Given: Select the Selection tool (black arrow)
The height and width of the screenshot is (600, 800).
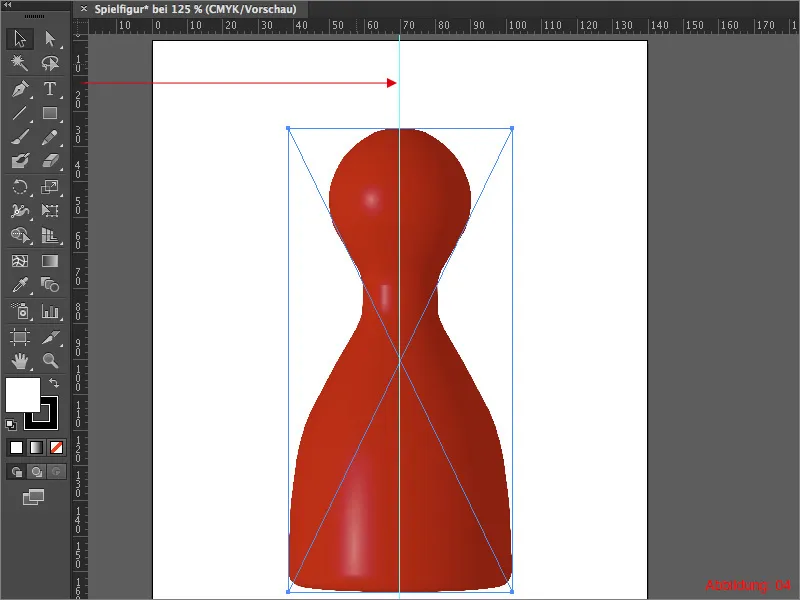Looking at the screenshot, I should 20,39.
